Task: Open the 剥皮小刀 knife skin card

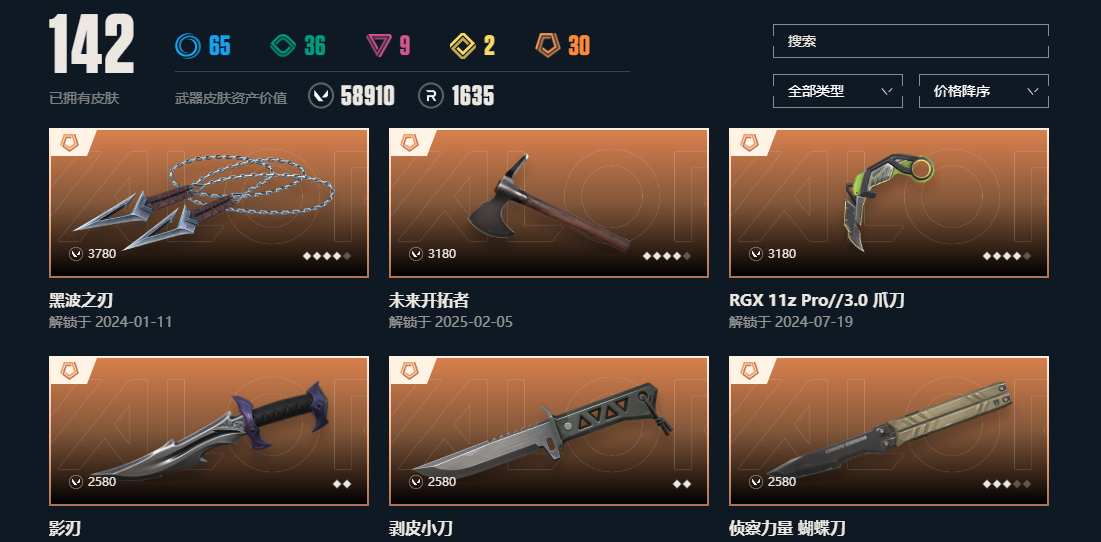Action: tap(548, 430)
